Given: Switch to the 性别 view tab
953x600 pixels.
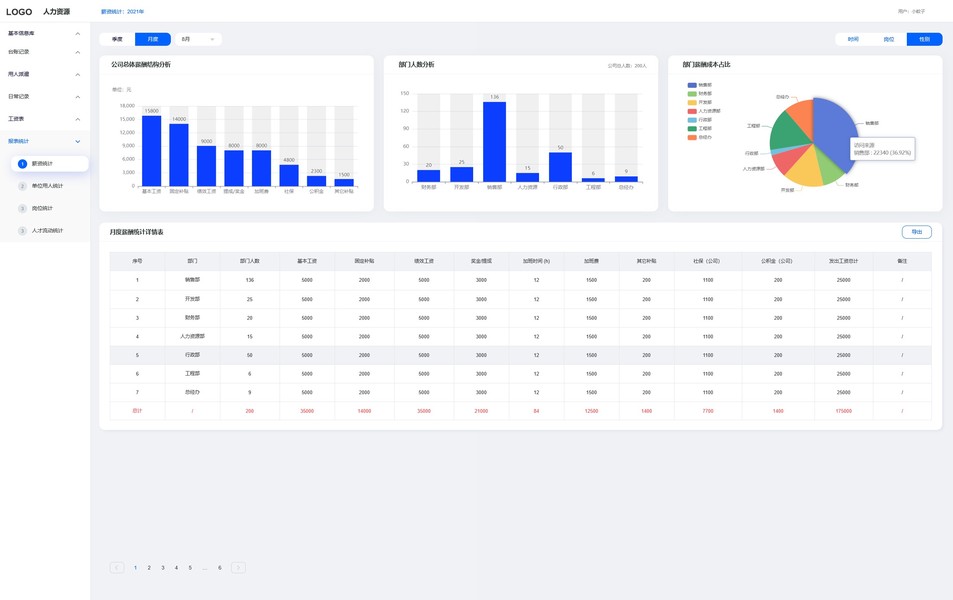Looking at the screenshot, I should click(x=924, y=39).
